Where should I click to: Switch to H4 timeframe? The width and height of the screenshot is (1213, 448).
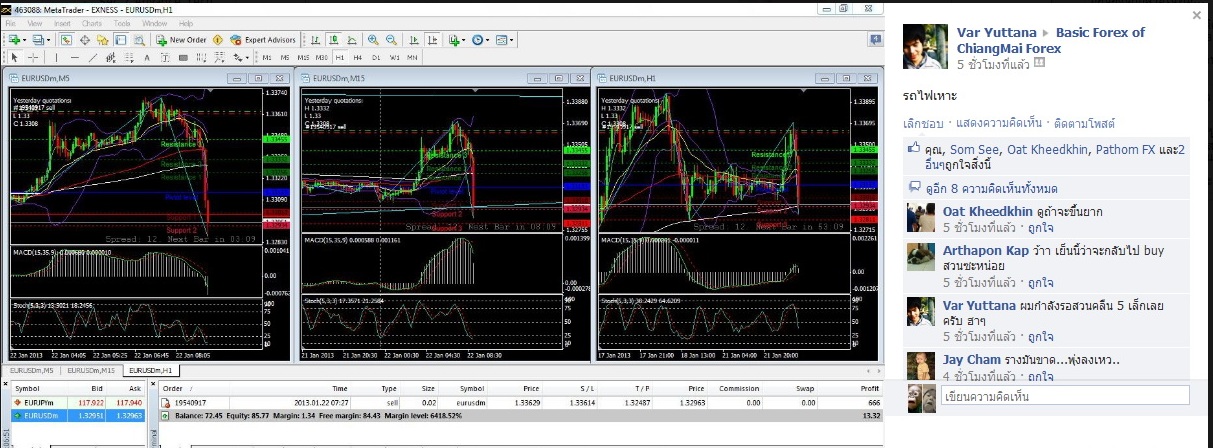coord(358,57)
